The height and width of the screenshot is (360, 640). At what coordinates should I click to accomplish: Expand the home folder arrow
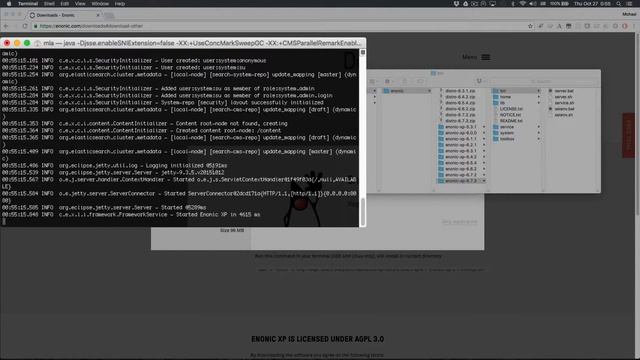point(538,97)
